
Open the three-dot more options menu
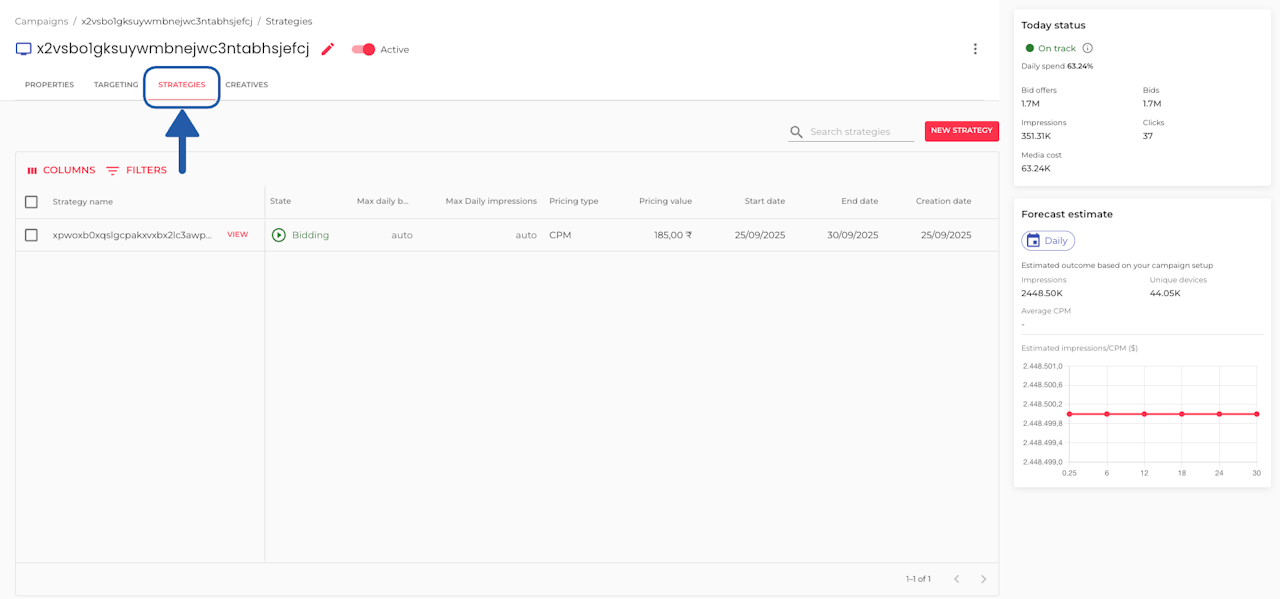tap(975, 49)
